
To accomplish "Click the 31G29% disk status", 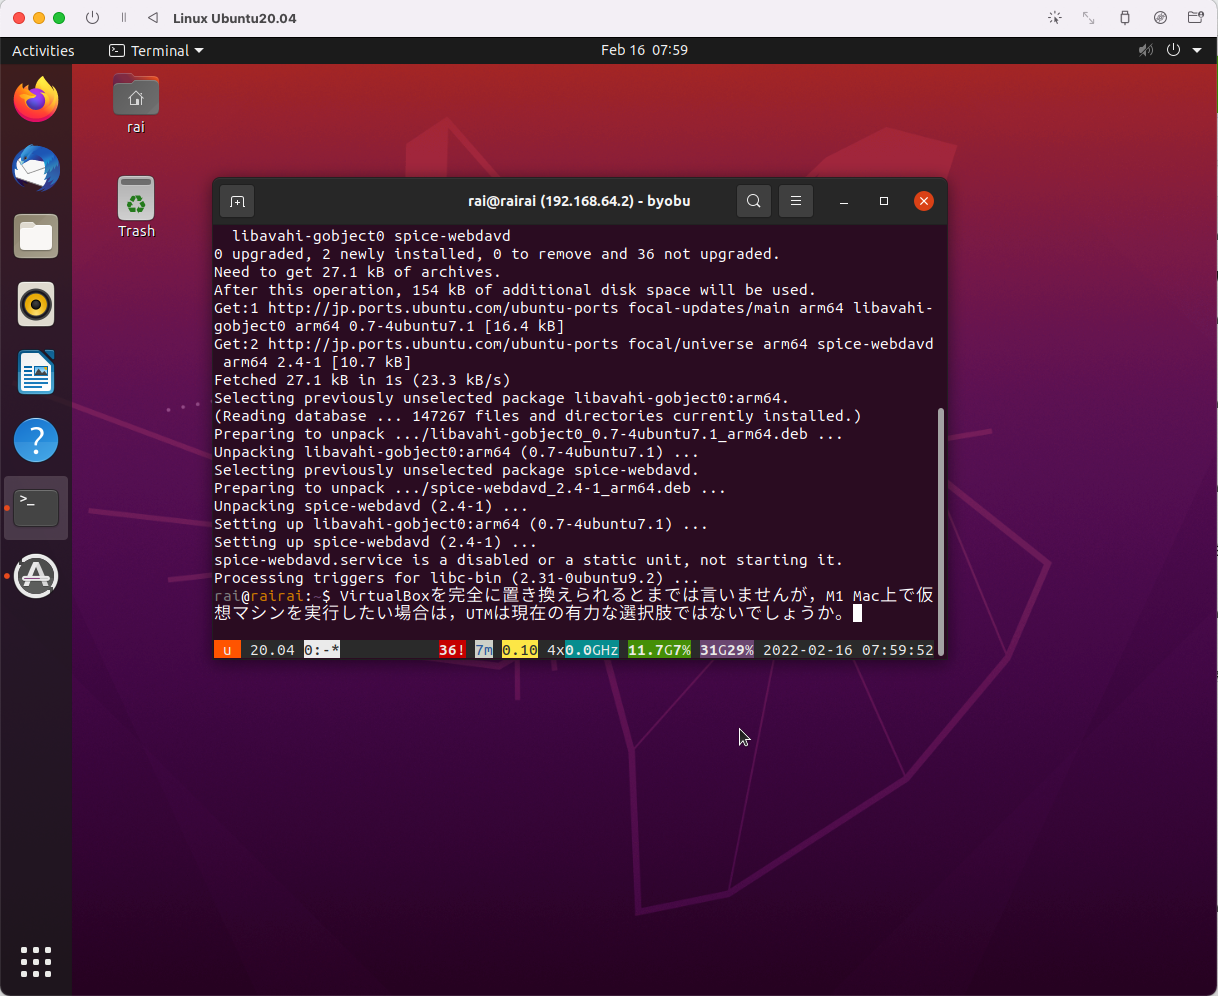I will pos(727,650).
